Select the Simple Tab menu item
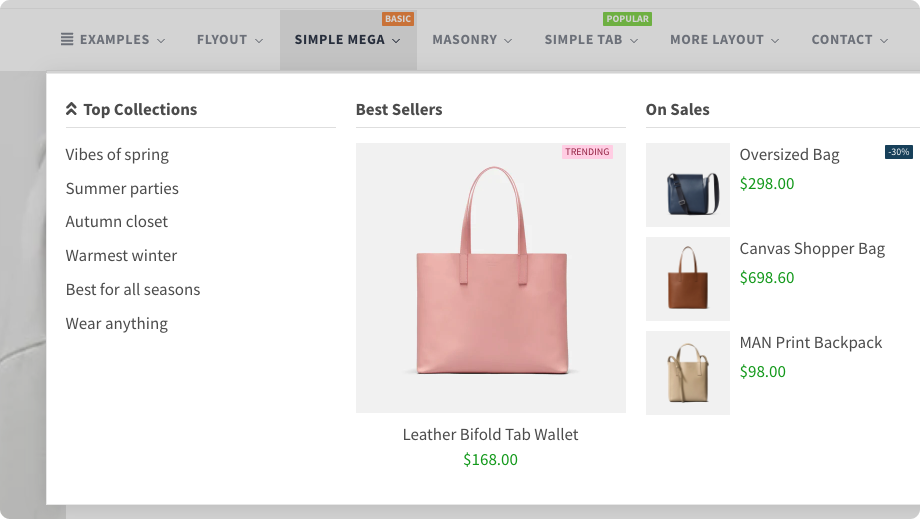920x519 pixels. point(583,40)
